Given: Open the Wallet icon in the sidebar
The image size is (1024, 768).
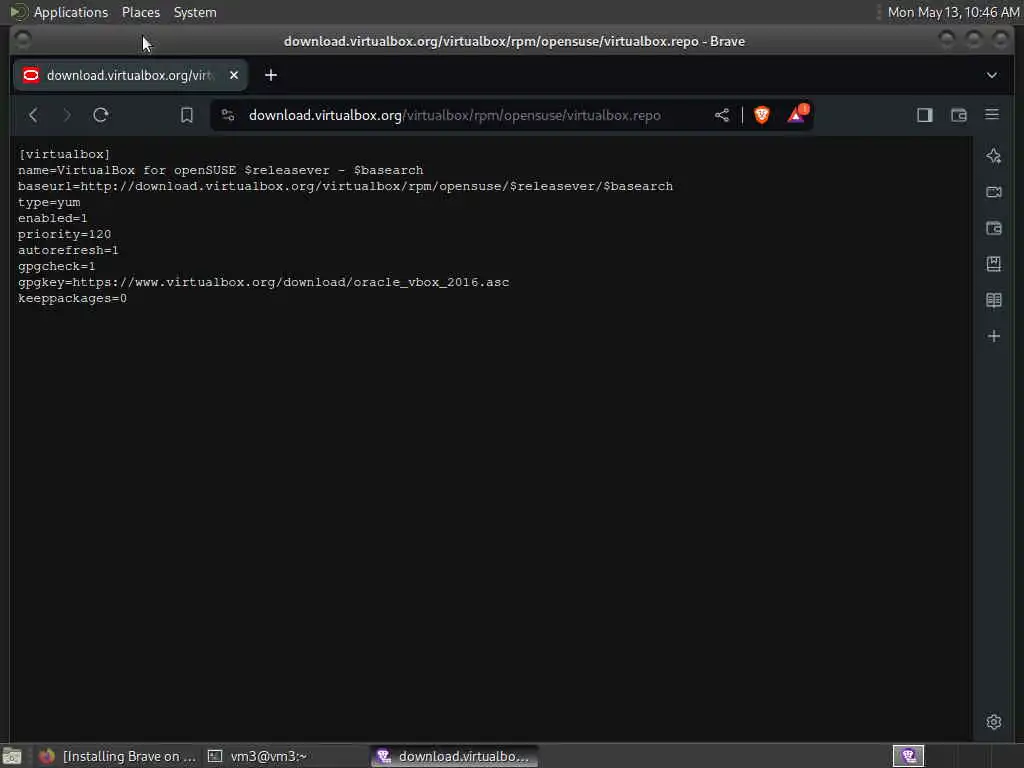Looking at the screenshot, I should coord(994,228).
